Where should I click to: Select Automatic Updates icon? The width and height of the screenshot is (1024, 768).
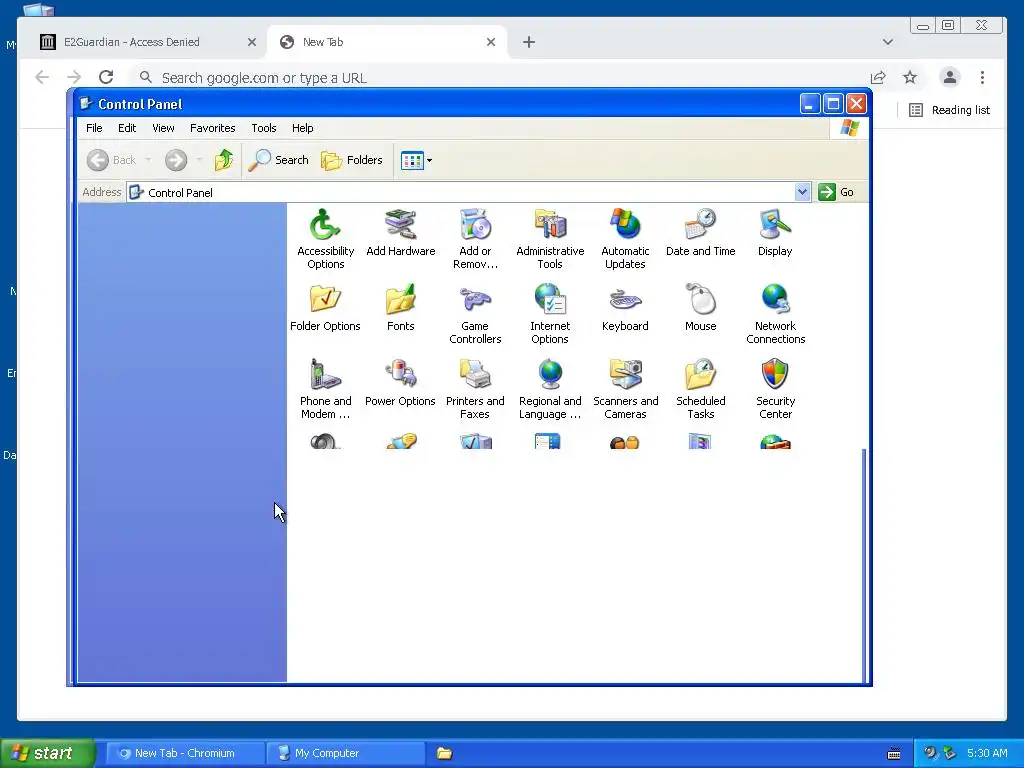click(x=625, y=238)
